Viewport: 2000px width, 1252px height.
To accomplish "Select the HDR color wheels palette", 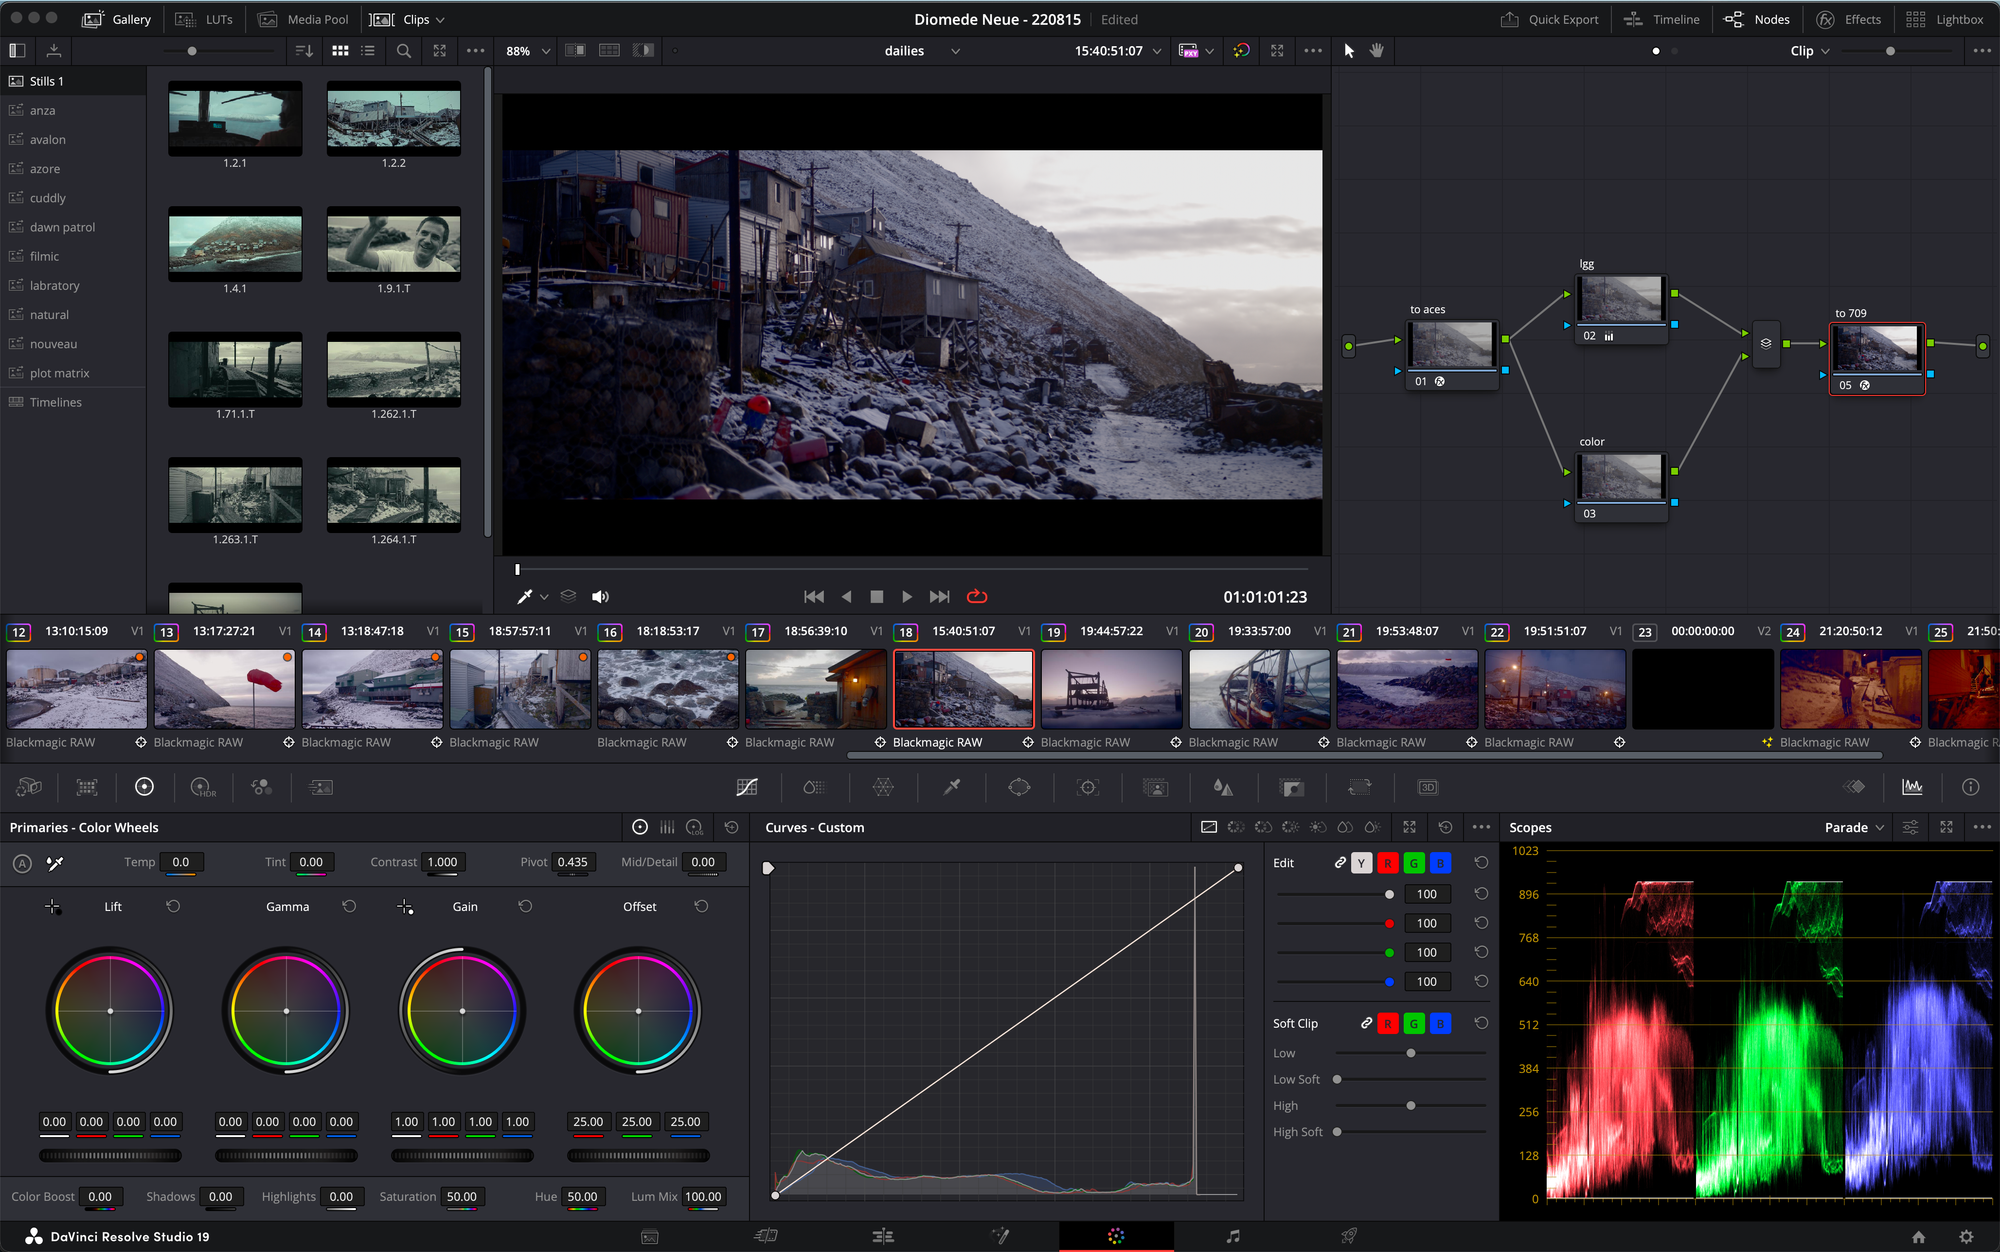I will click(x=202, y=788).
